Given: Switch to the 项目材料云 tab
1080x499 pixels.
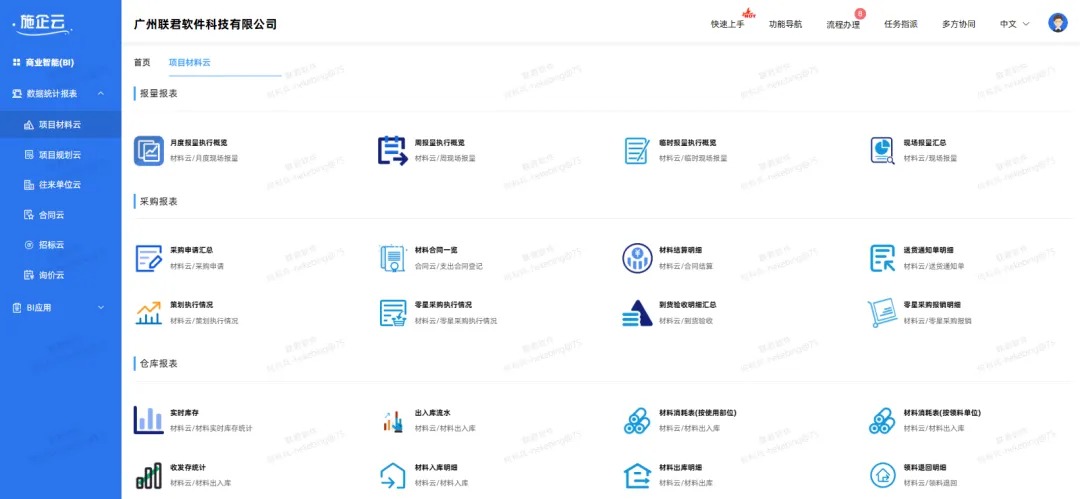Looking at the screenshot, I should coord(189,63).
